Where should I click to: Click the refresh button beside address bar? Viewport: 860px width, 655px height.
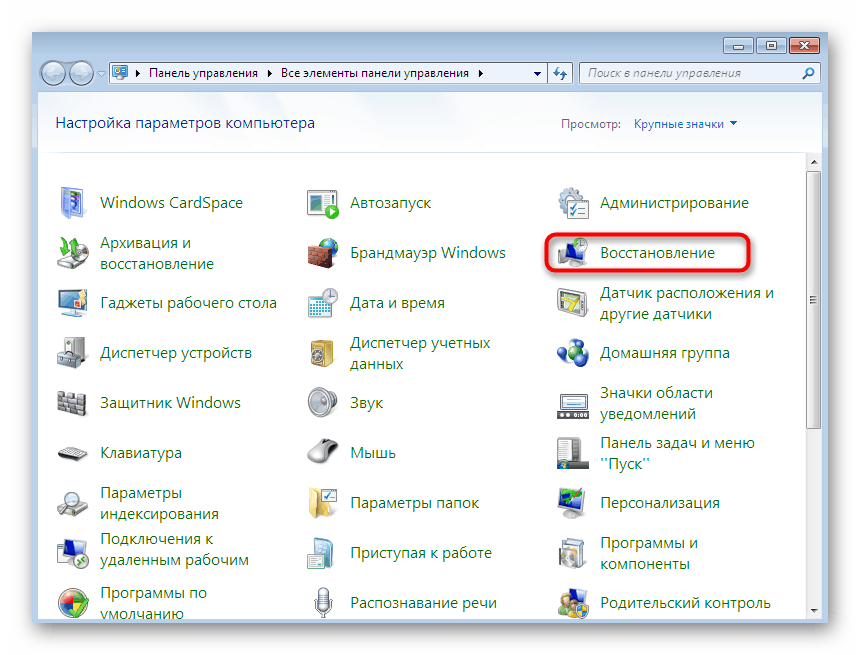point(560,74)
